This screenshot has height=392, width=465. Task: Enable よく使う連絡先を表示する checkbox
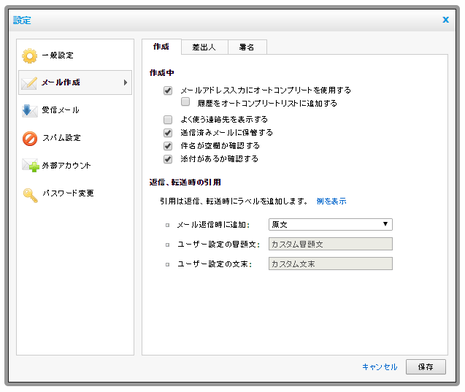pos(168,119)
